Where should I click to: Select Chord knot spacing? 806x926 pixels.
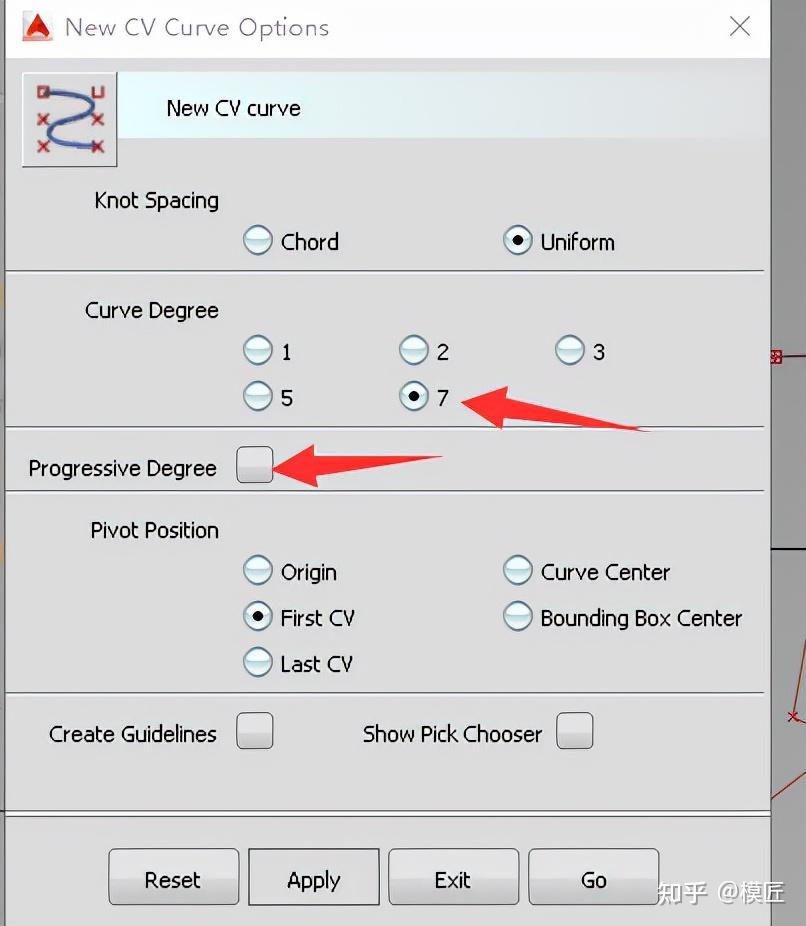pyautogui.click(x=258, y=241)
